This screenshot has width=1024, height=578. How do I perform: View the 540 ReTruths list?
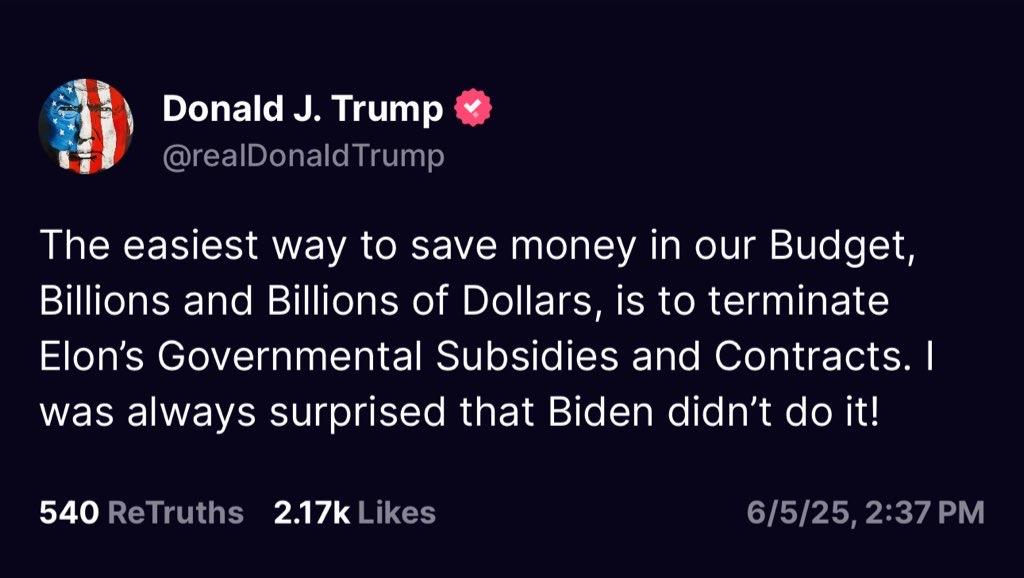[142, 512]
